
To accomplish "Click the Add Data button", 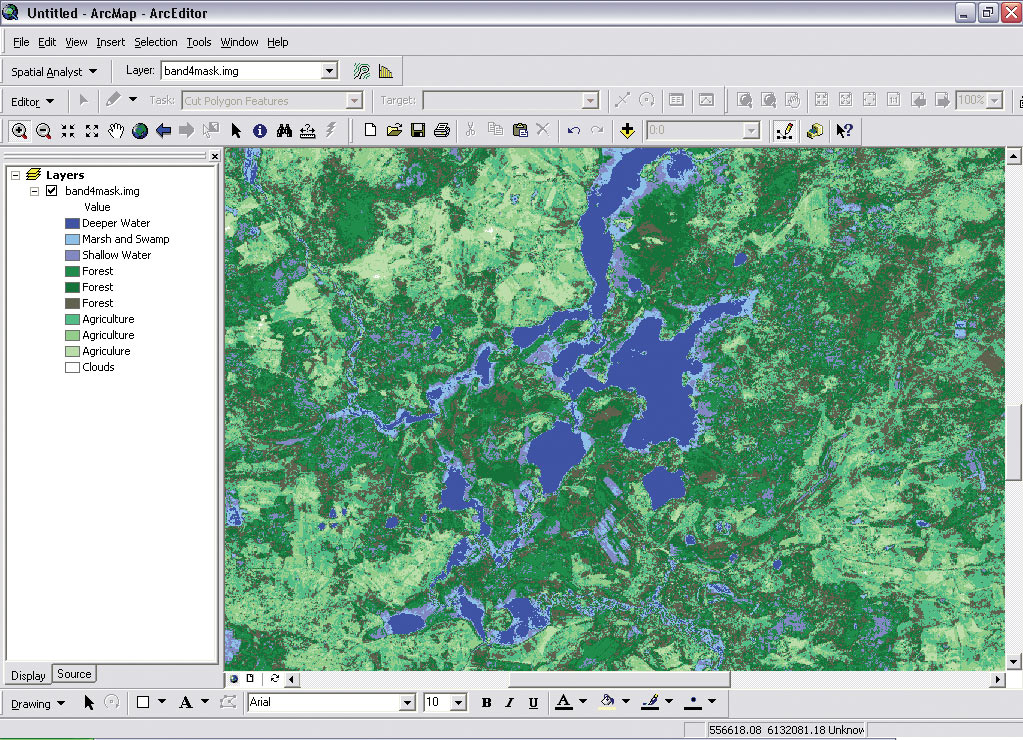I will [x=627, y=130].
